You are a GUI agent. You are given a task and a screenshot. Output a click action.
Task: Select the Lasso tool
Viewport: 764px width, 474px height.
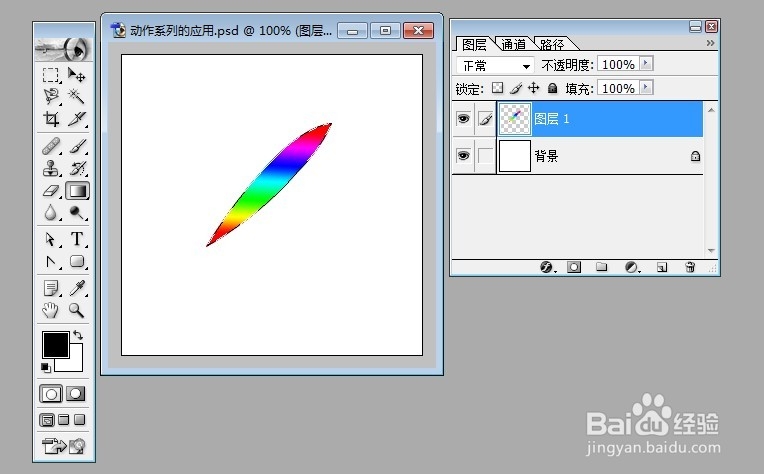[x=51, y=96]
